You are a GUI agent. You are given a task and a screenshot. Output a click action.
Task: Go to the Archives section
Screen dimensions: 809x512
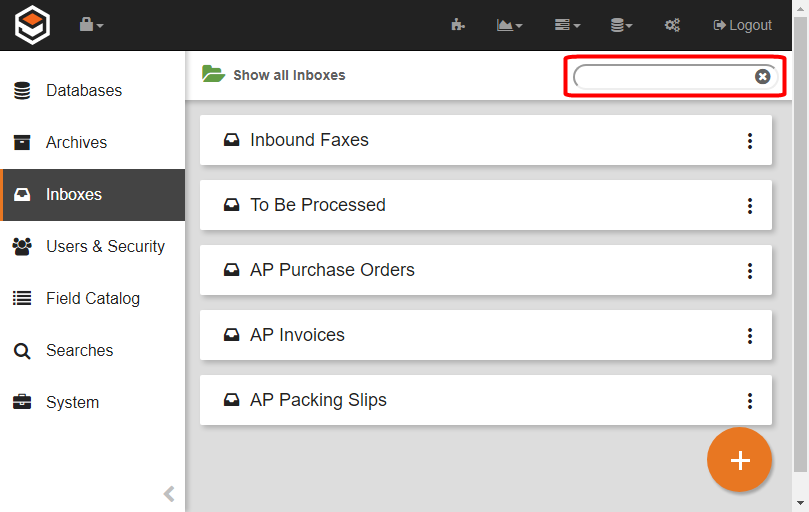coord(76,143)
